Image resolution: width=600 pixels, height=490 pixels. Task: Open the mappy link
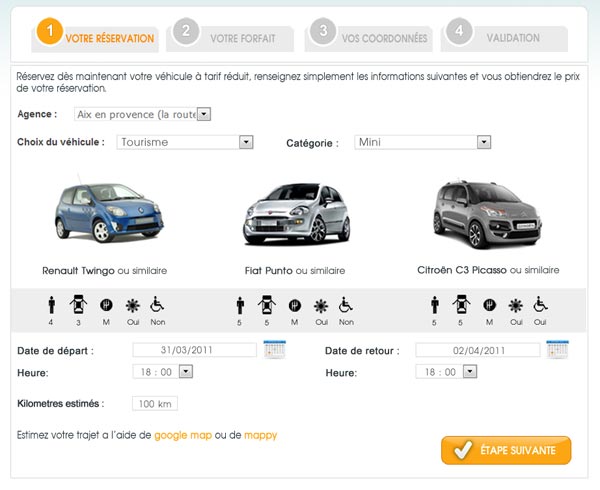click(260, 435)
